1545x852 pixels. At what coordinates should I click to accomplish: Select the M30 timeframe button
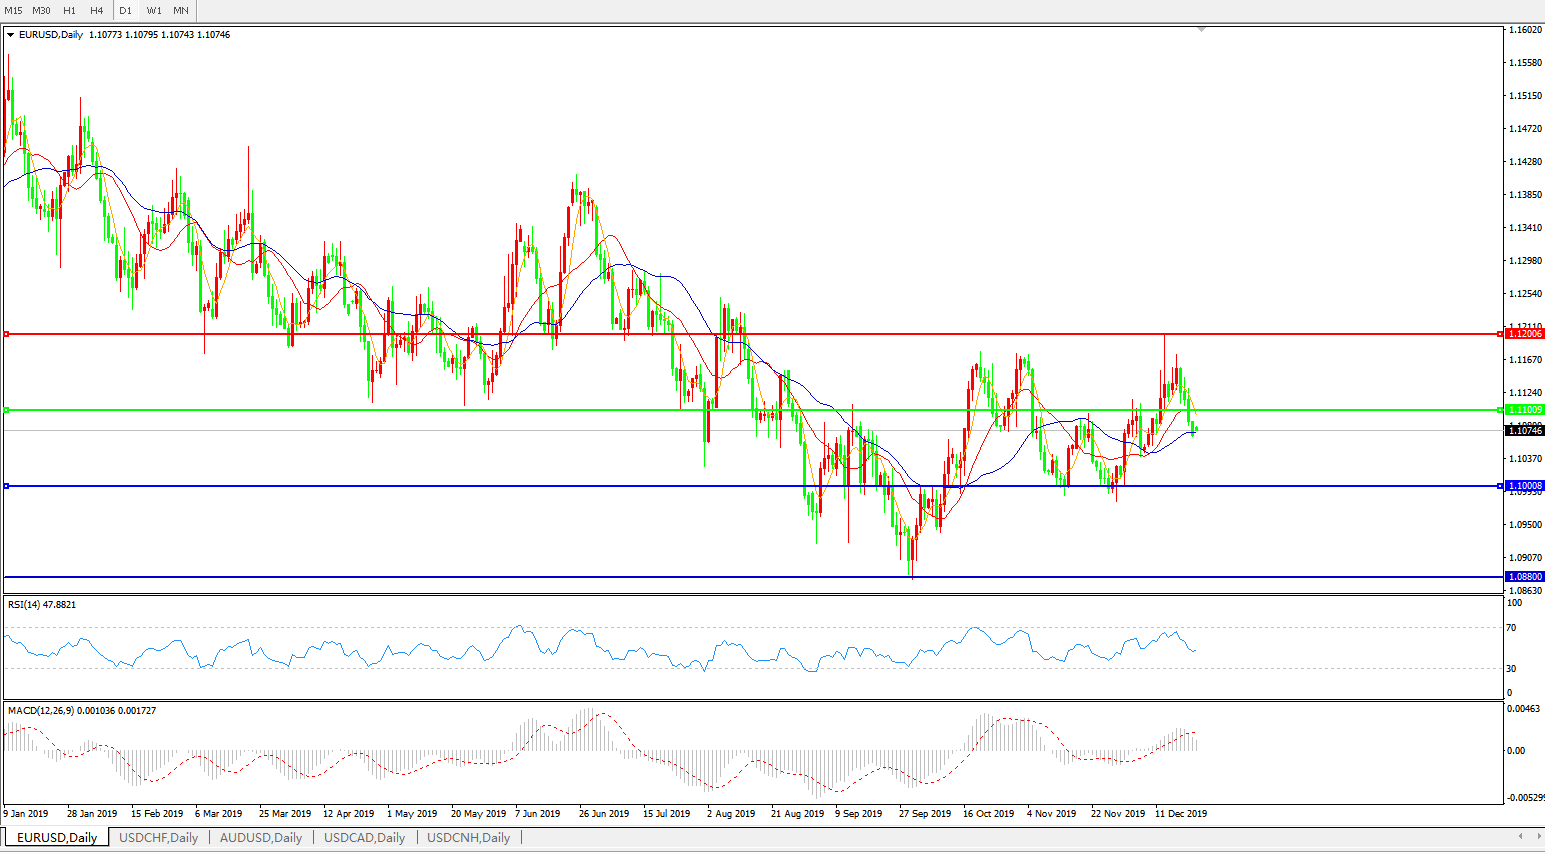click(x=41, y=11)
